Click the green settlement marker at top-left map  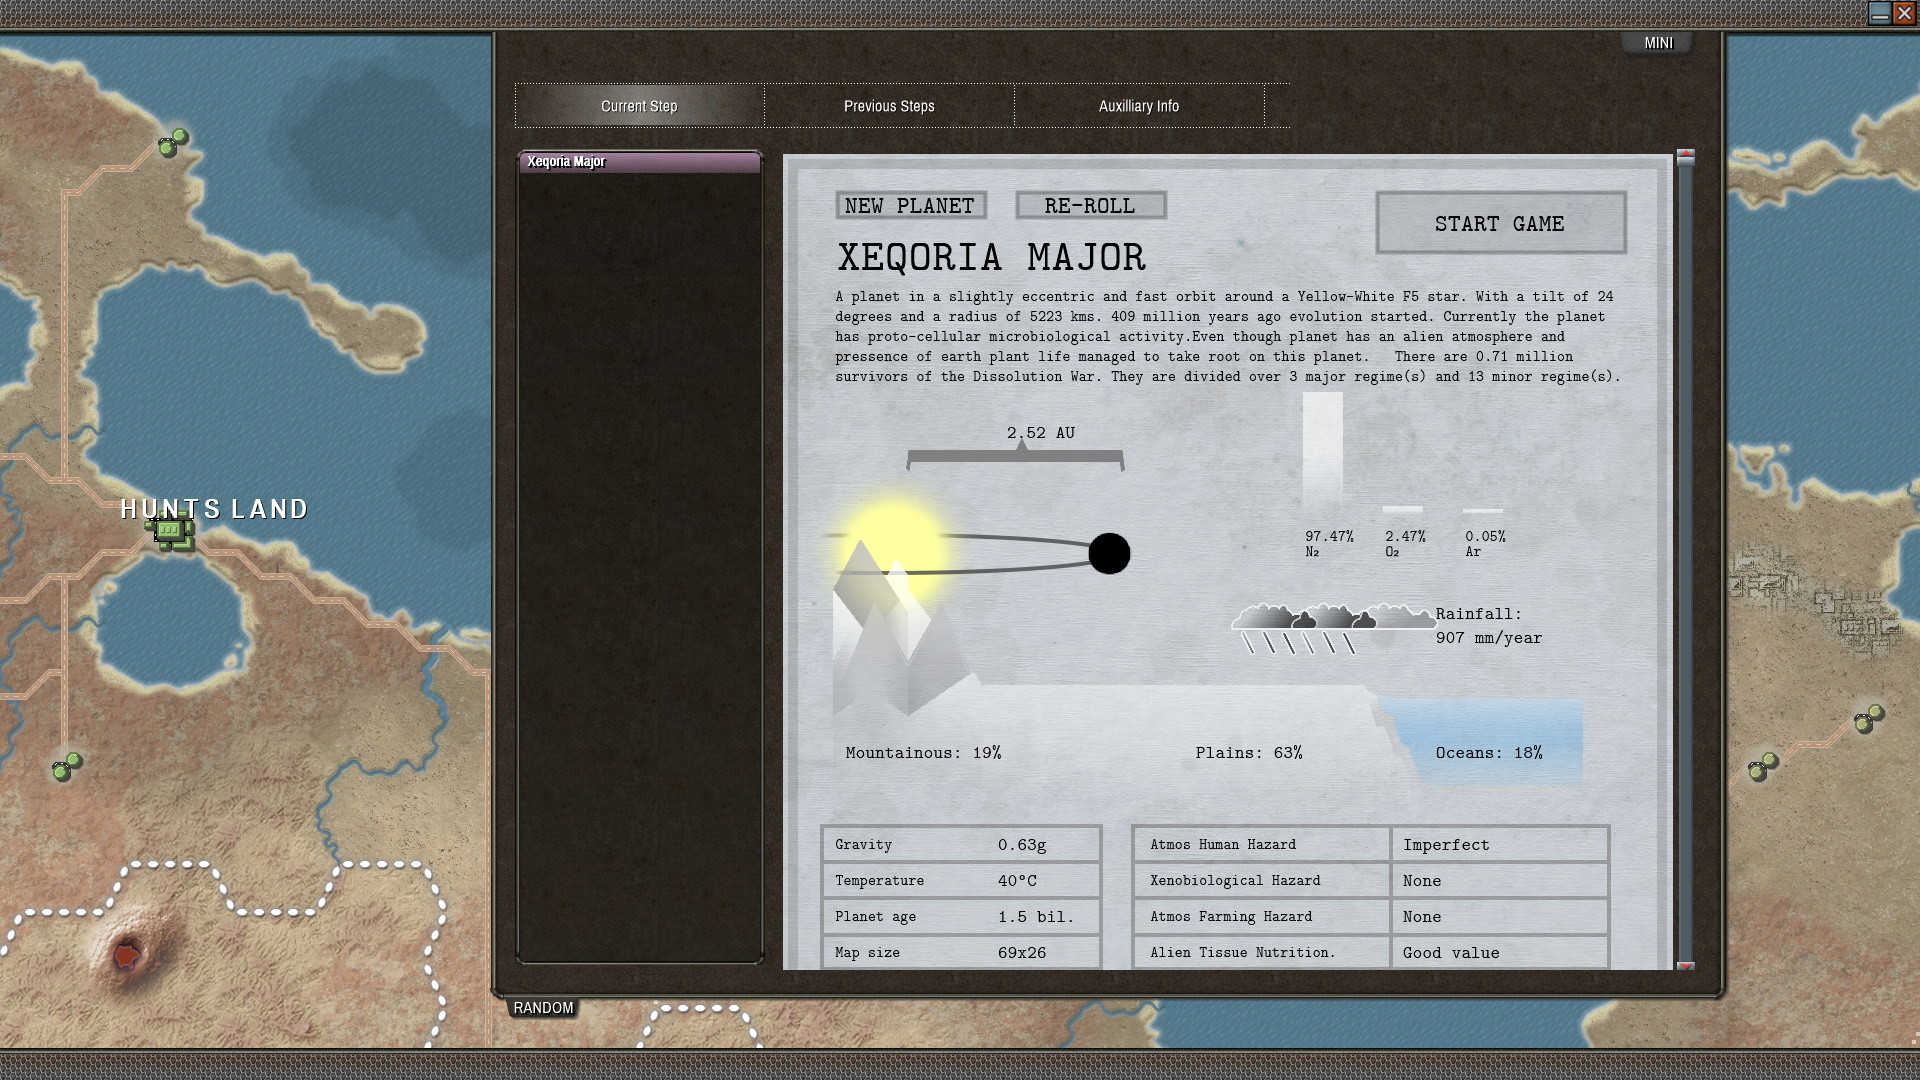tap(175, 143)
